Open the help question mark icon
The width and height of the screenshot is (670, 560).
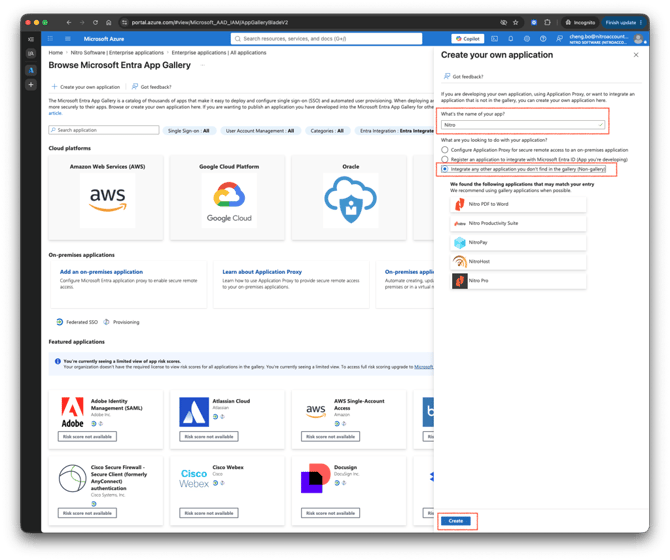[543, 38]
